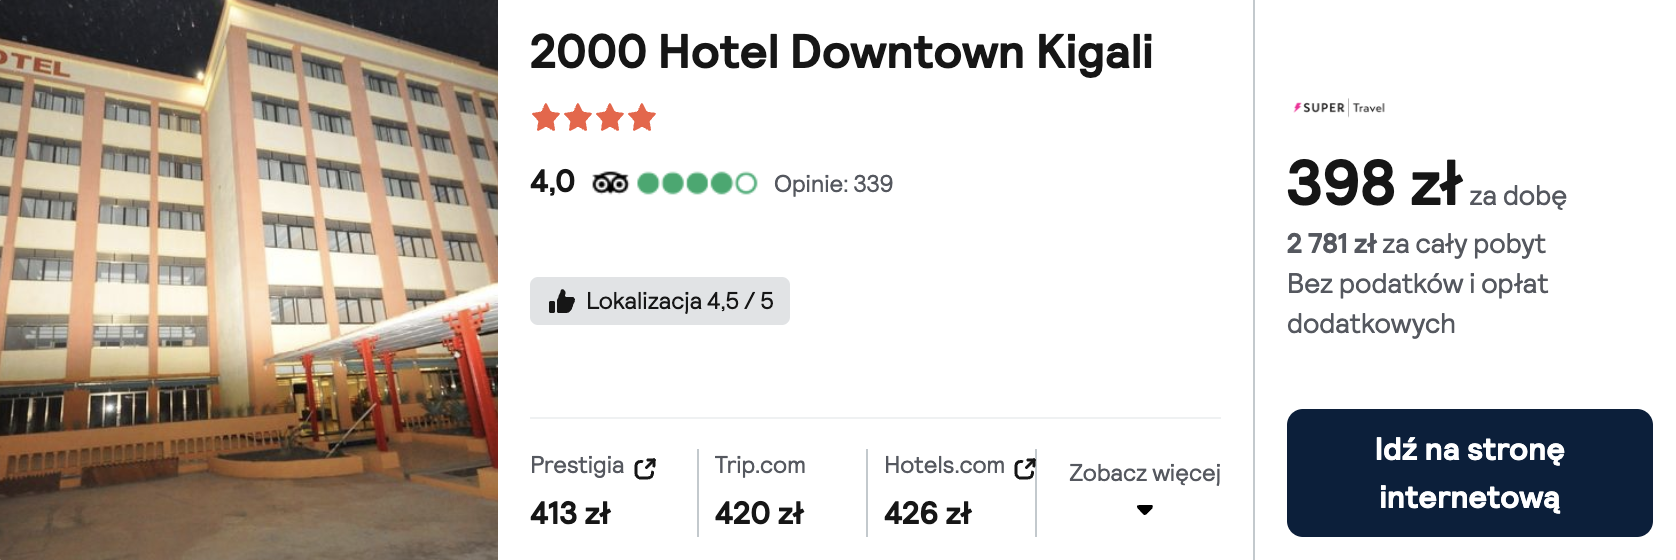1676x560 pixels.
Task: Click the 4,0 rating score
Action: (x=552, y=182)
